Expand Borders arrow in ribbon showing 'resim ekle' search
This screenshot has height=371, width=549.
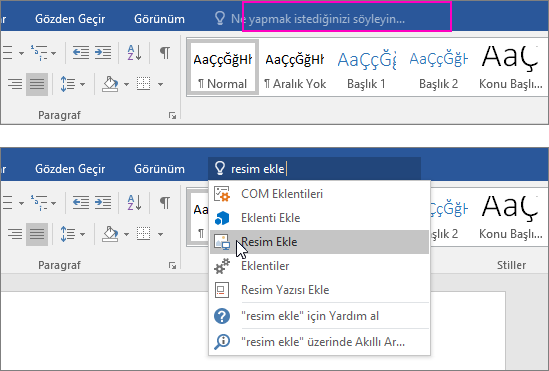[160, 234]
